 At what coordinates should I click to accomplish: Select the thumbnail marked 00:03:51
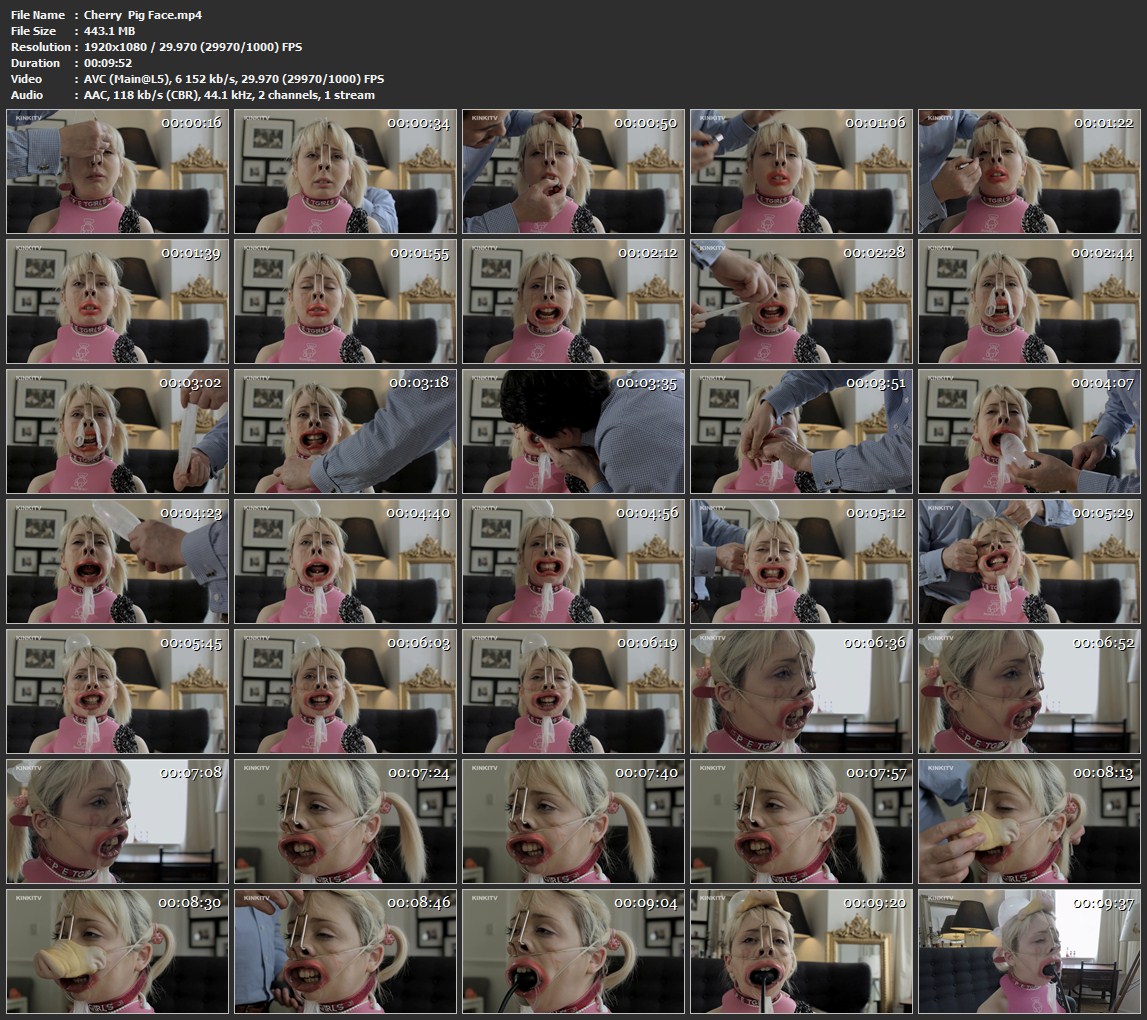click(x=801, y=431)
